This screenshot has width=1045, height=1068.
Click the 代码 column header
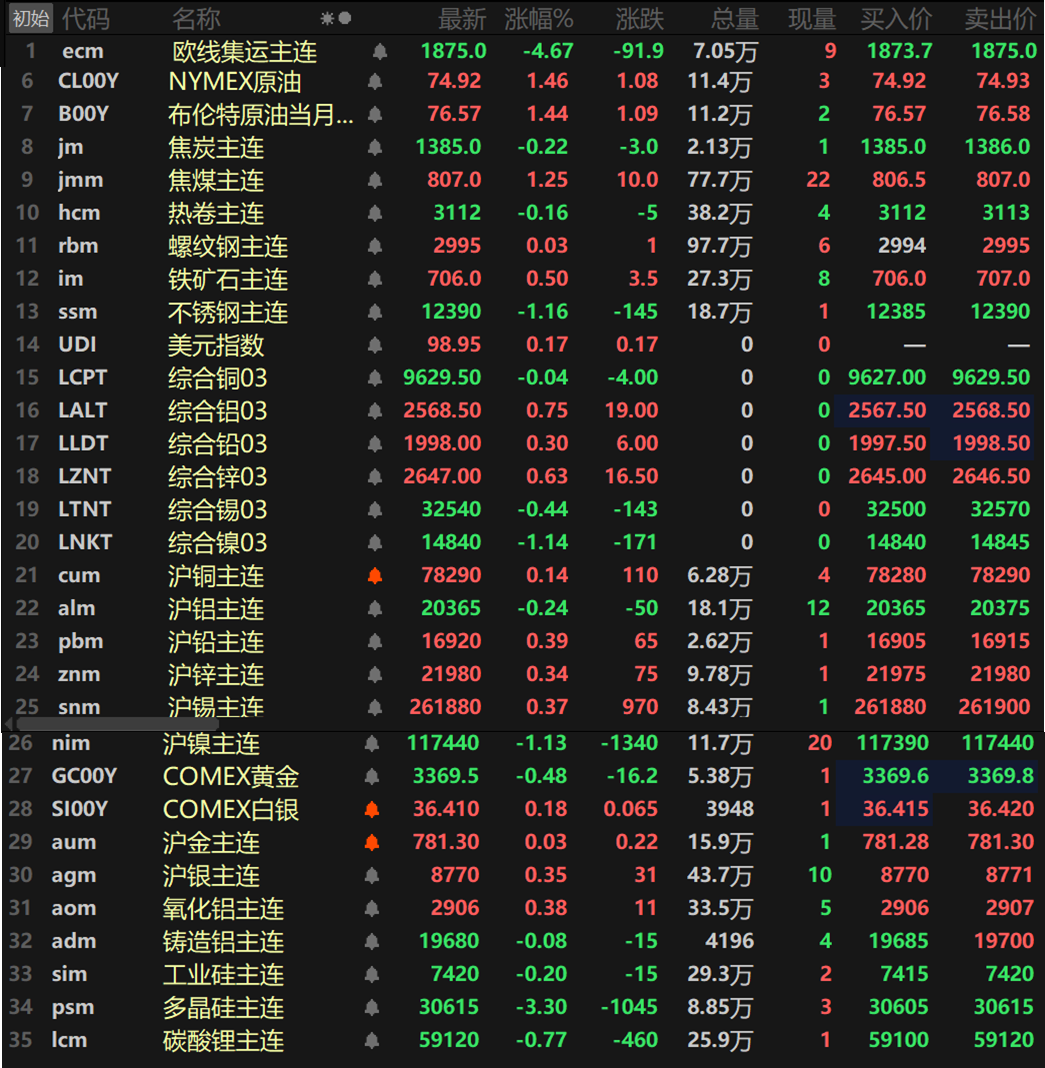pyautogui.click(x=86, y=18)
